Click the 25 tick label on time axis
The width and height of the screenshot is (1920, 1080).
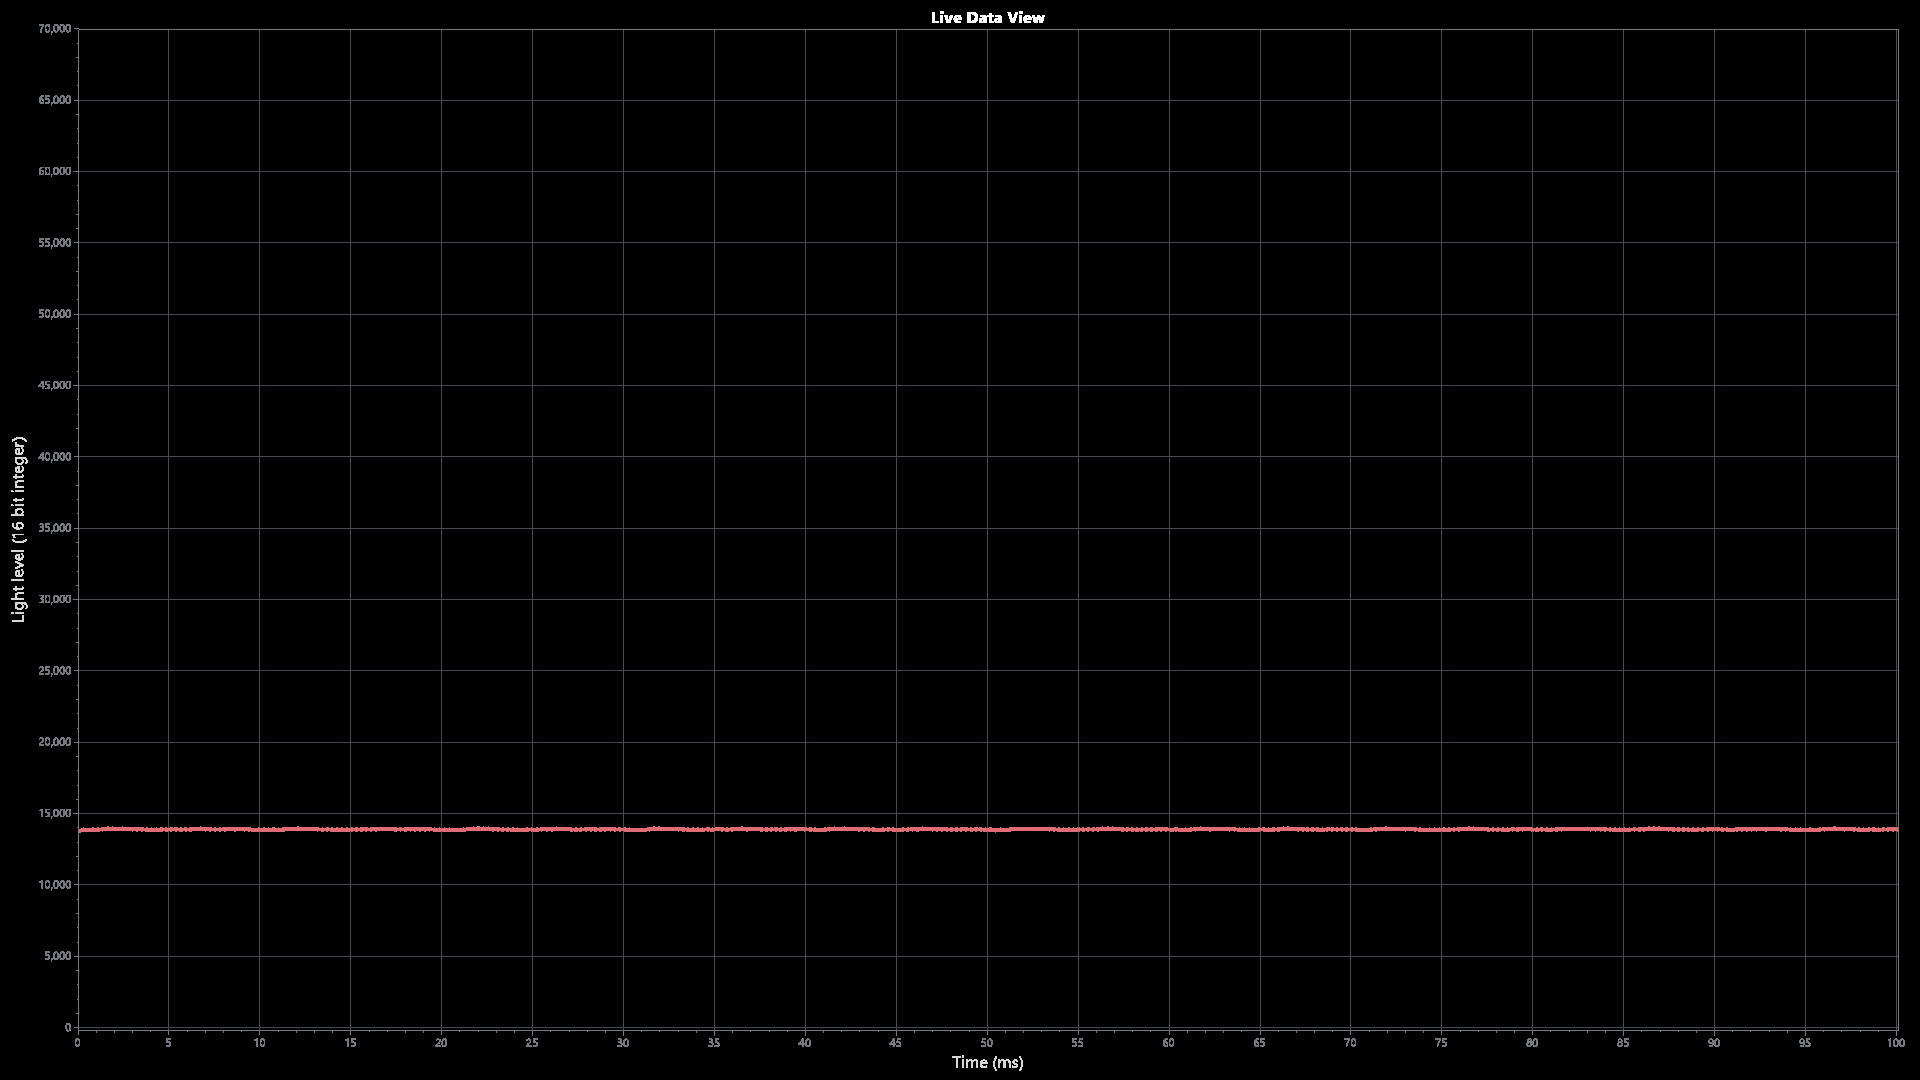532,1043
